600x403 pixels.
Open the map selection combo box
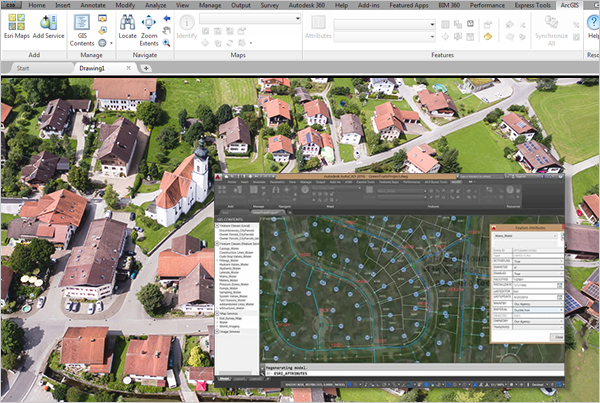tap(250, 19)
